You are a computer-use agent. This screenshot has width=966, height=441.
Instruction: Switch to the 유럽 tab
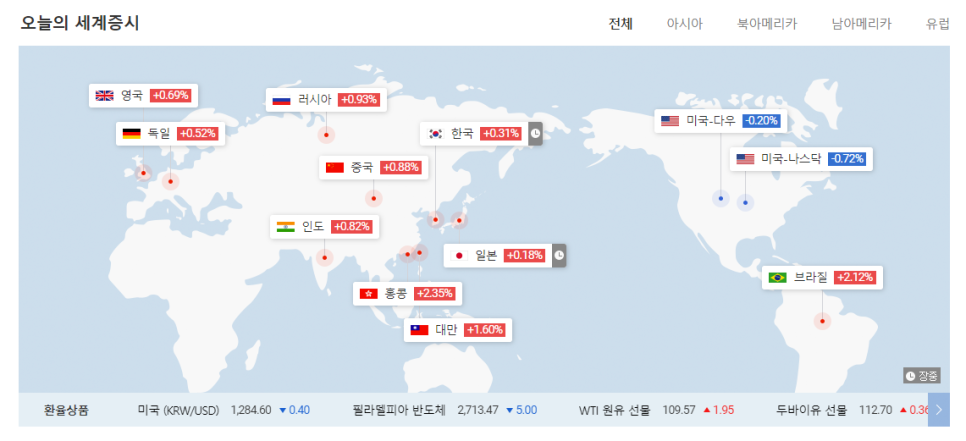point(938,25)
